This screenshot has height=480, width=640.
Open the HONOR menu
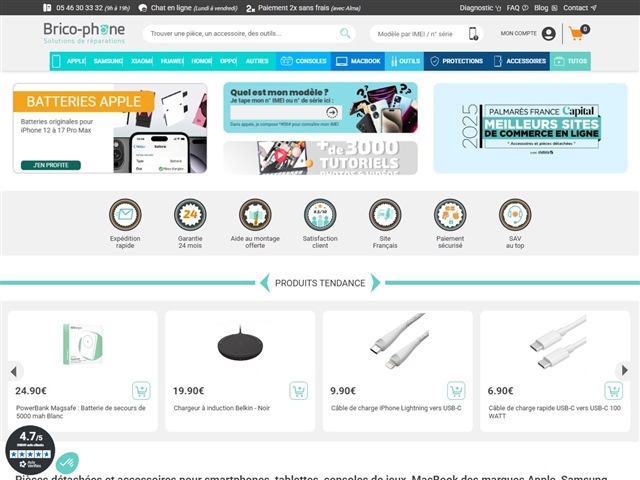click(x=201, y=61)
